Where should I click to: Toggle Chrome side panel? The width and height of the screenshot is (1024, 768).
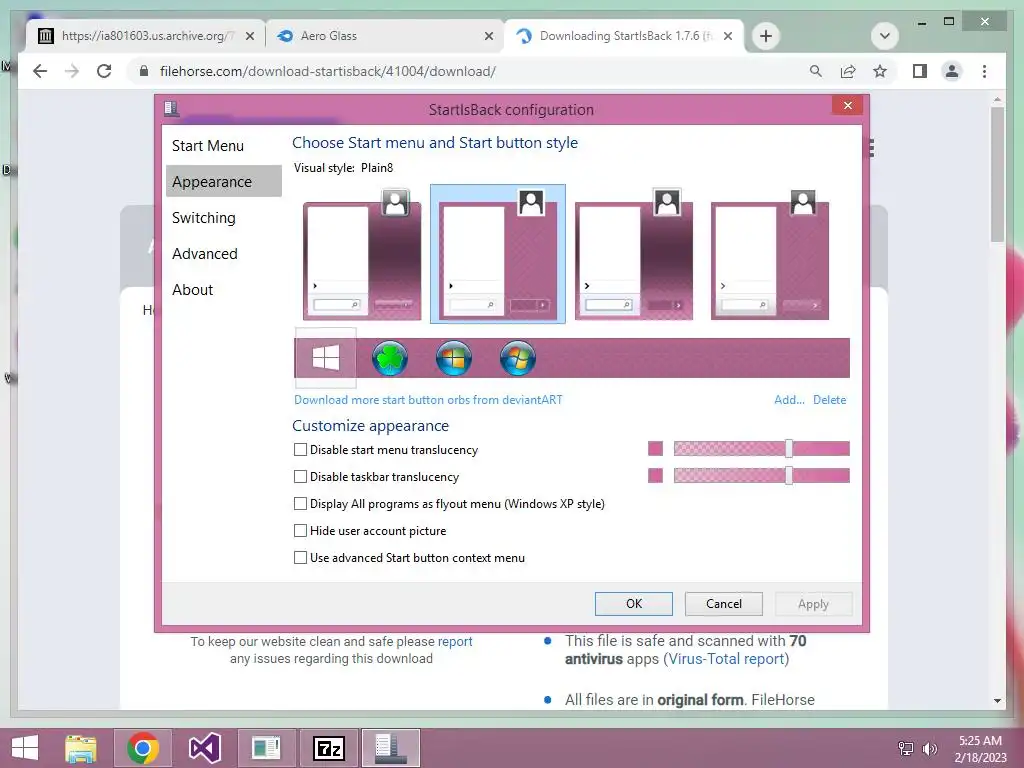920,71
